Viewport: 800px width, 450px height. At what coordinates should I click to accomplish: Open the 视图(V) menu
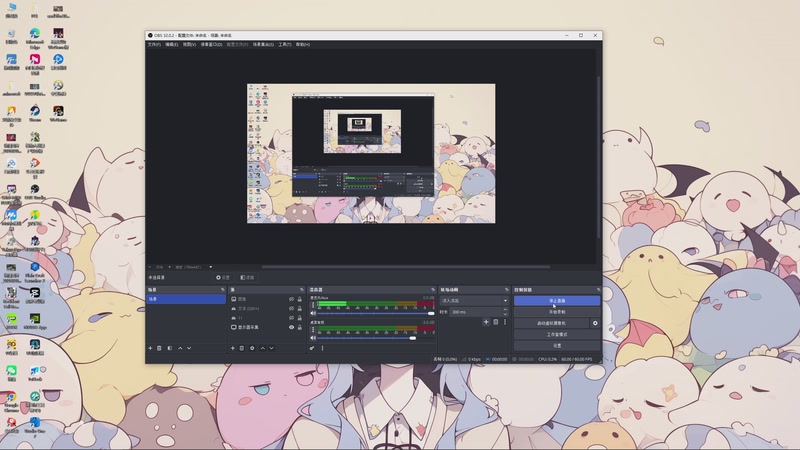point(189,44)
